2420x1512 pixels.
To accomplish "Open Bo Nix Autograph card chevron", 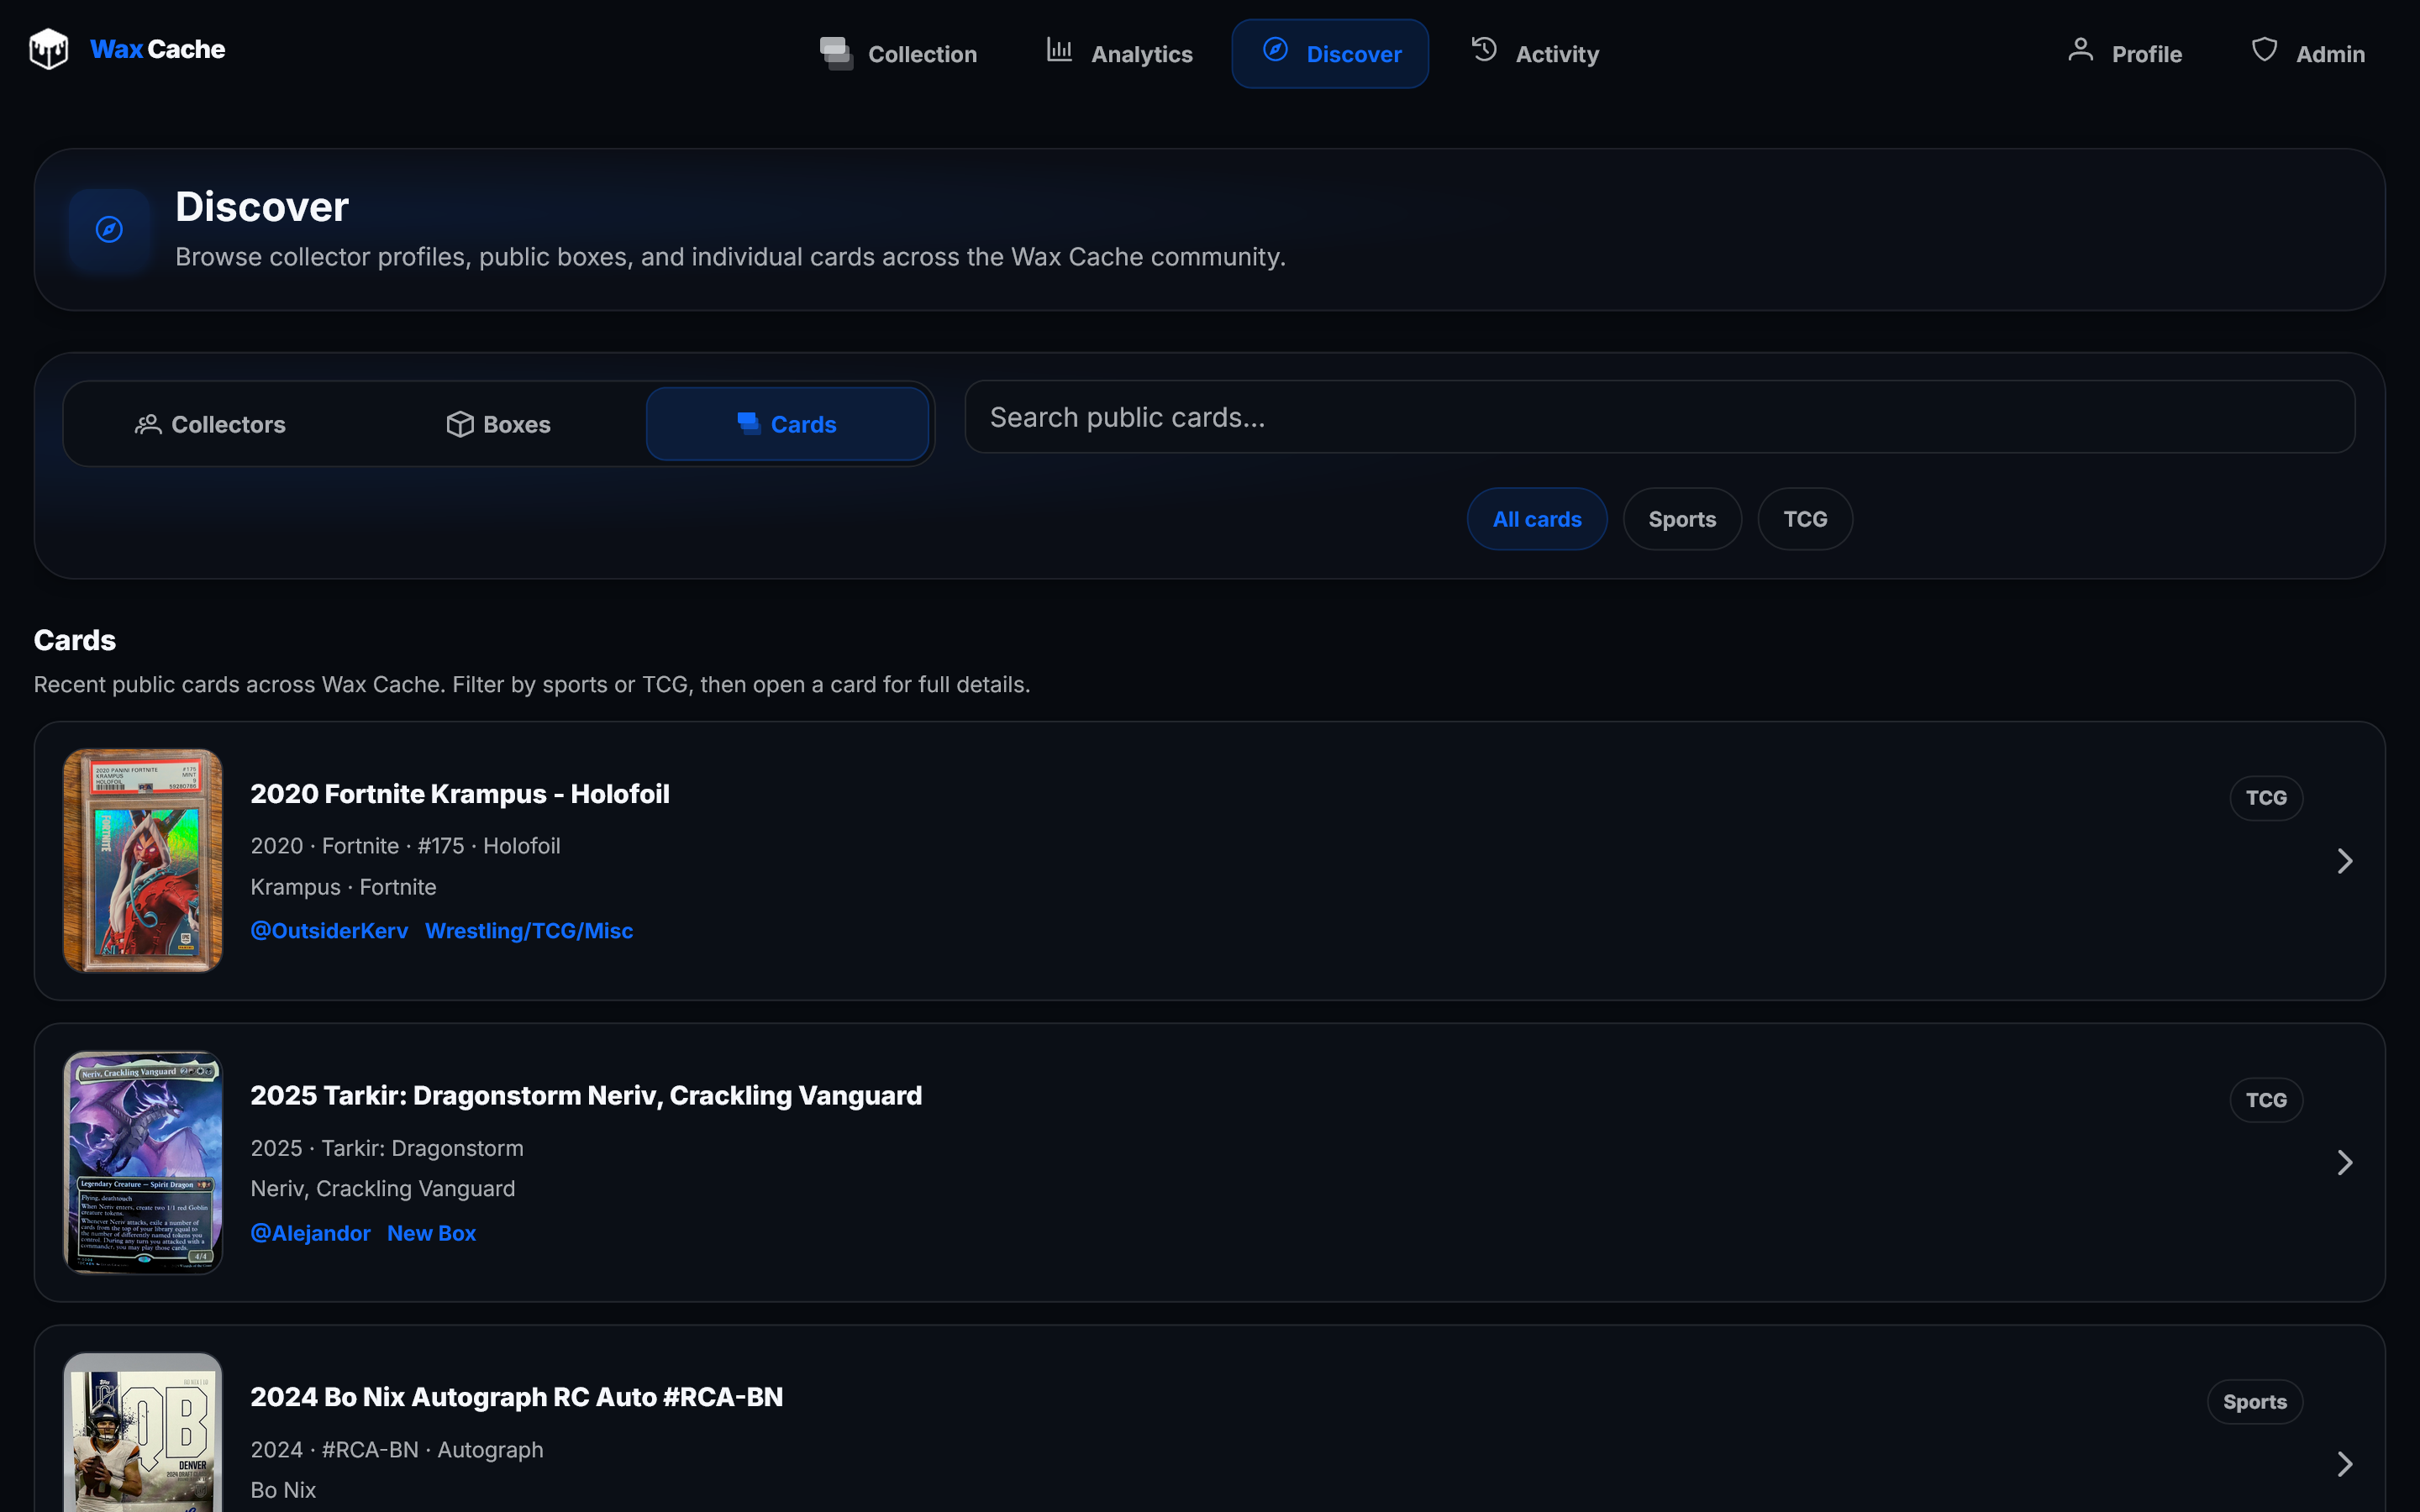I will click(2345, 1464).
